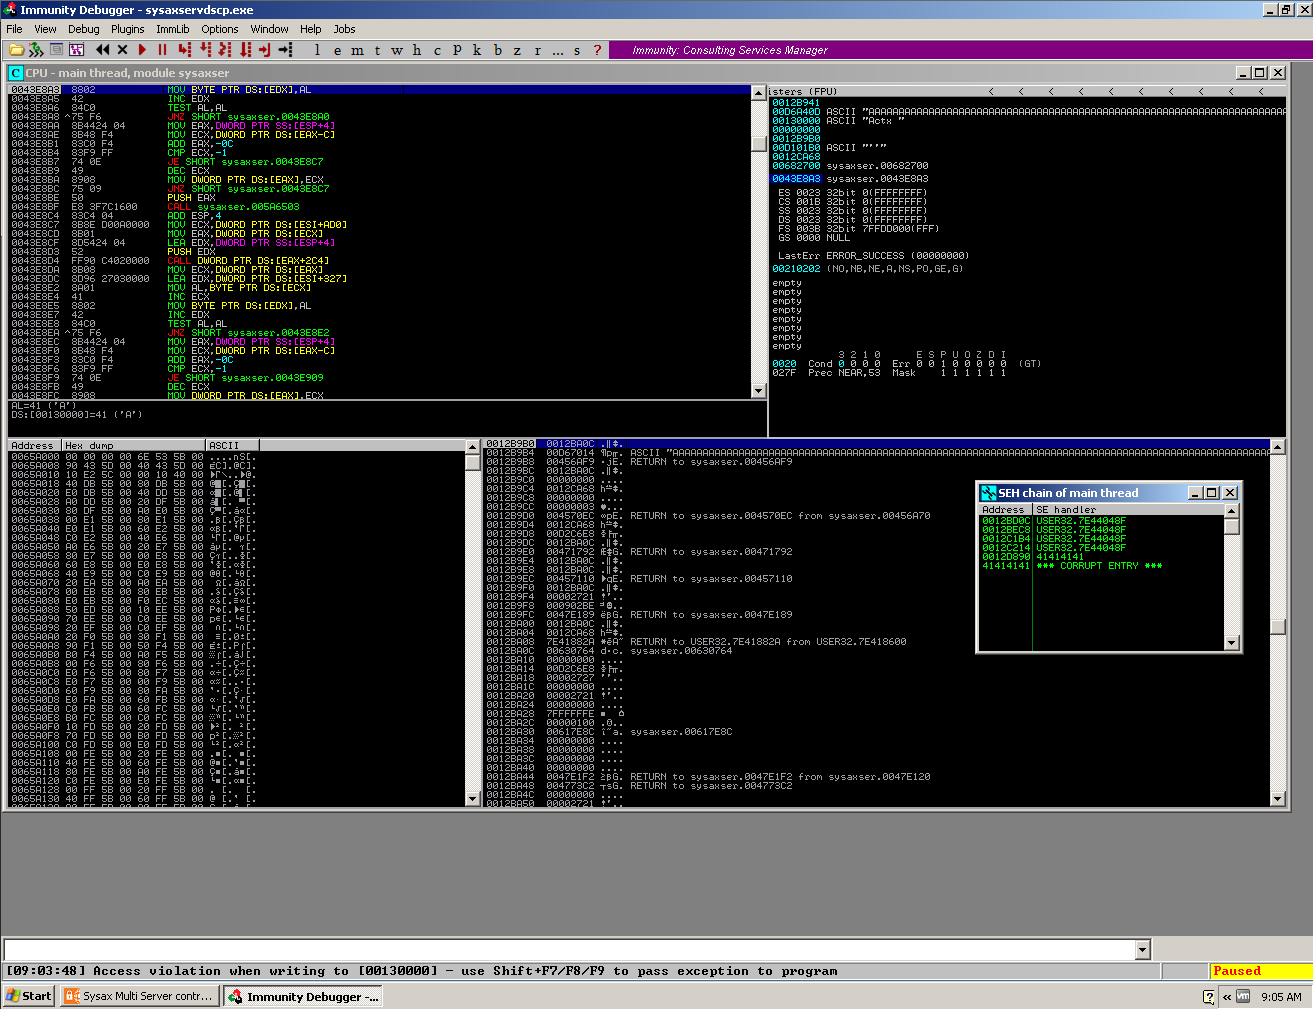Viewport: 1313px width, 1009px height.
Task: Open the View menu
Action: click(x=45, y=29)
